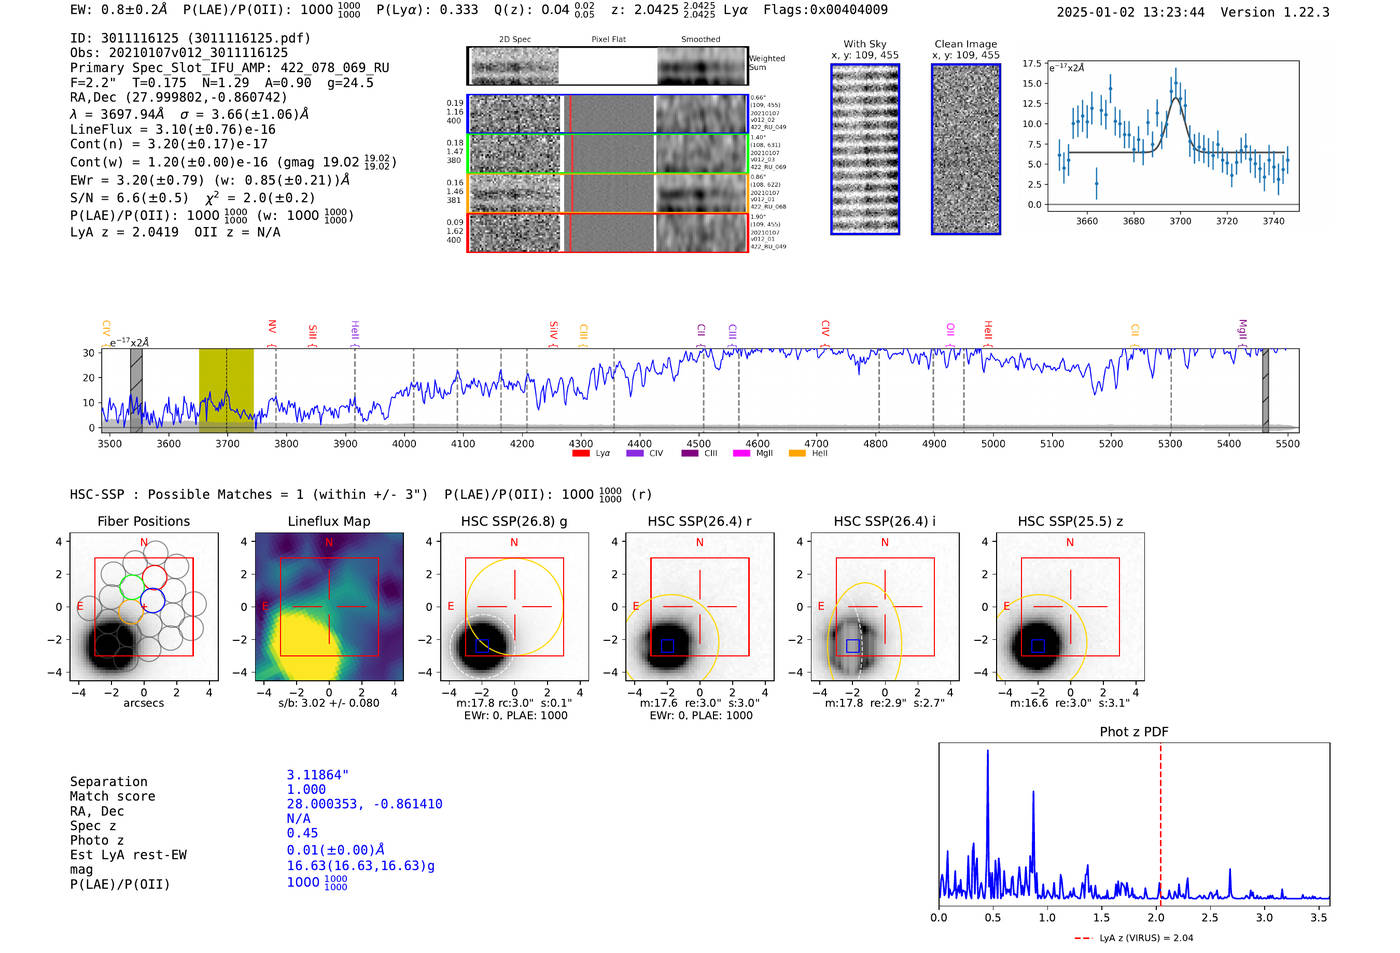Open the Clean Image thumbnail
This screenshot has width=1400, height=953.
click(966, 149)
